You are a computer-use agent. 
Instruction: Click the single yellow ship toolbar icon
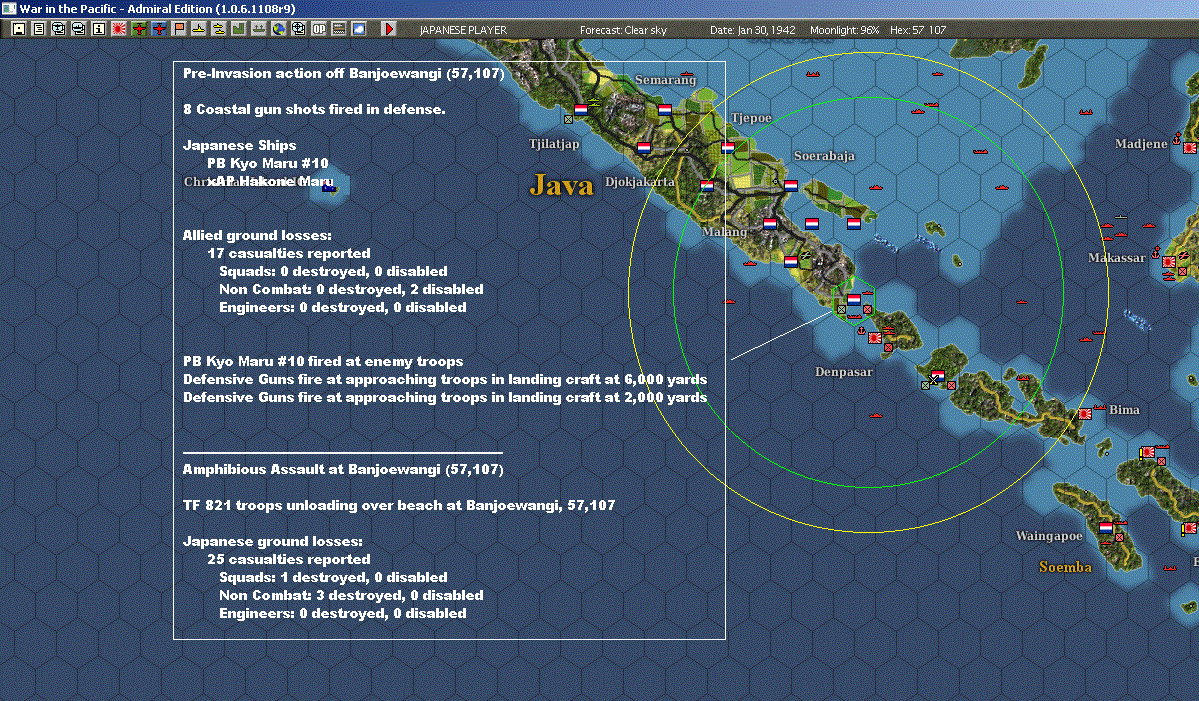tap(199, 29)
